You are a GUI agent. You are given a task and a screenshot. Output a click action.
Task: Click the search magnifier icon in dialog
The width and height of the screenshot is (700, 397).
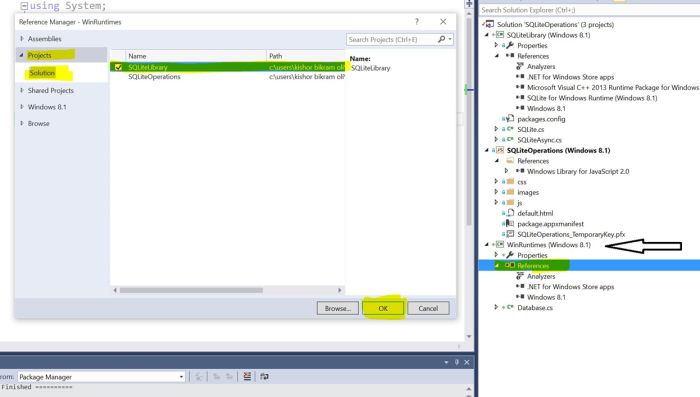tap(442, 39)
